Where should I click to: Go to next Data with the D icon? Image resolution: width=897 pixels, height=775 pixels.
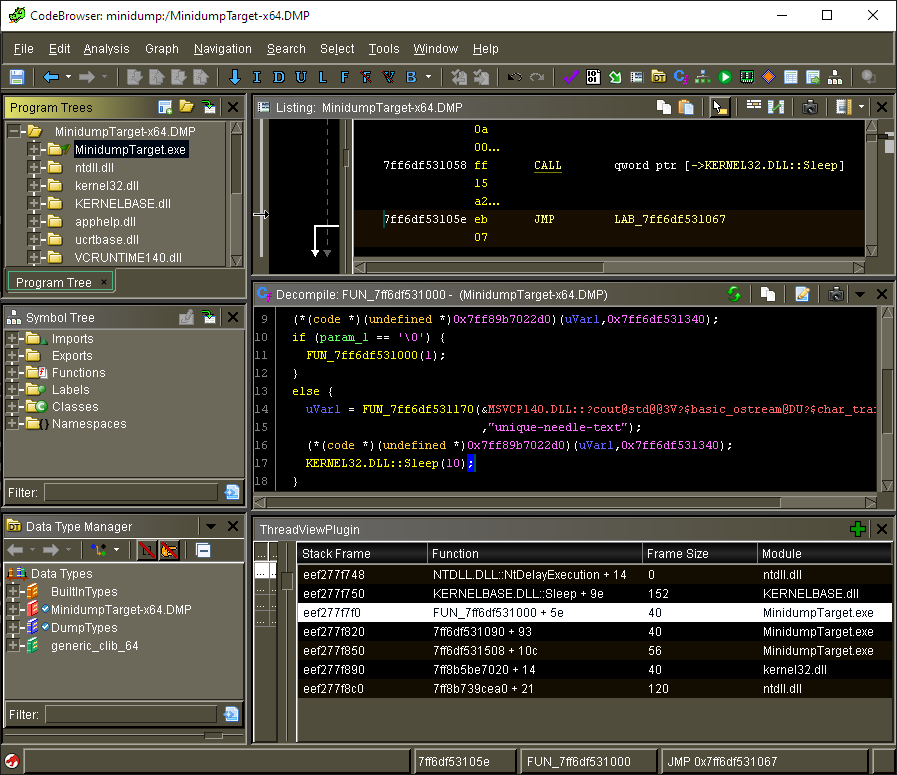279,77
